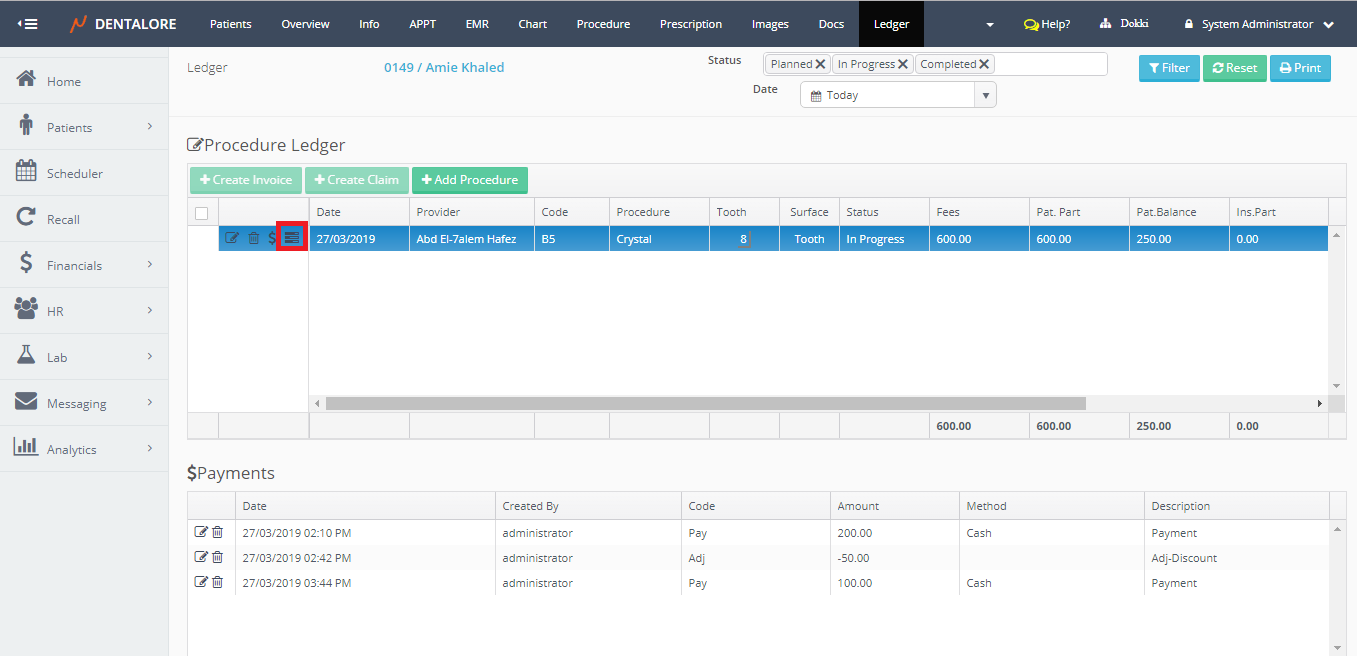This screenshot has height=656, width=1357.
Task: Edit the 02:10 PM payment entry
Action: 201,532
